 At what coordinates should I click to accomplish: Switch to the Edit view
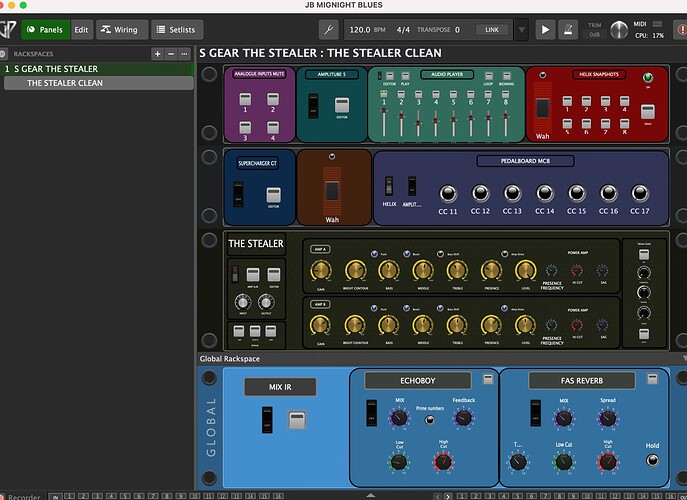click(x=81, y=30)
